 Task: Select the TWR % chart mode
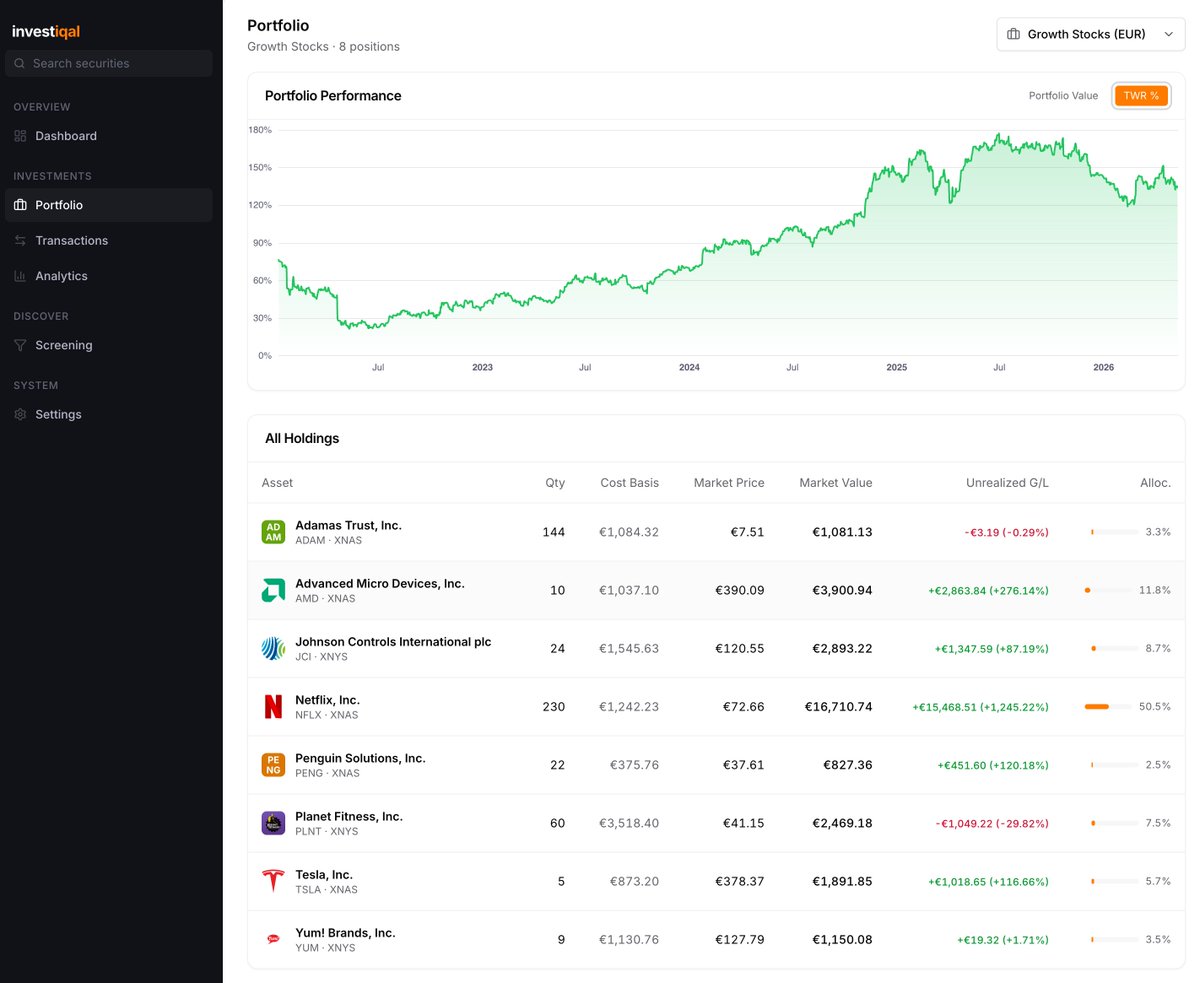[1141, 96]
